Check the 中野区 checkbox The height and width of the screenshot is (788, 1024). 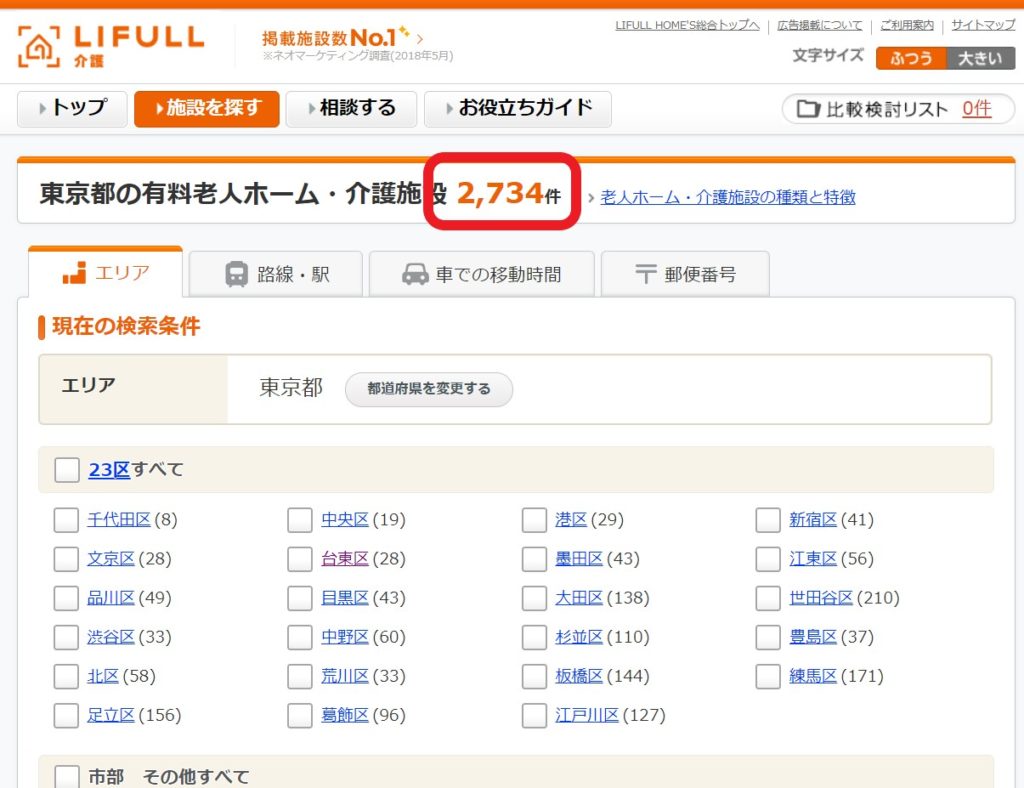300,638
